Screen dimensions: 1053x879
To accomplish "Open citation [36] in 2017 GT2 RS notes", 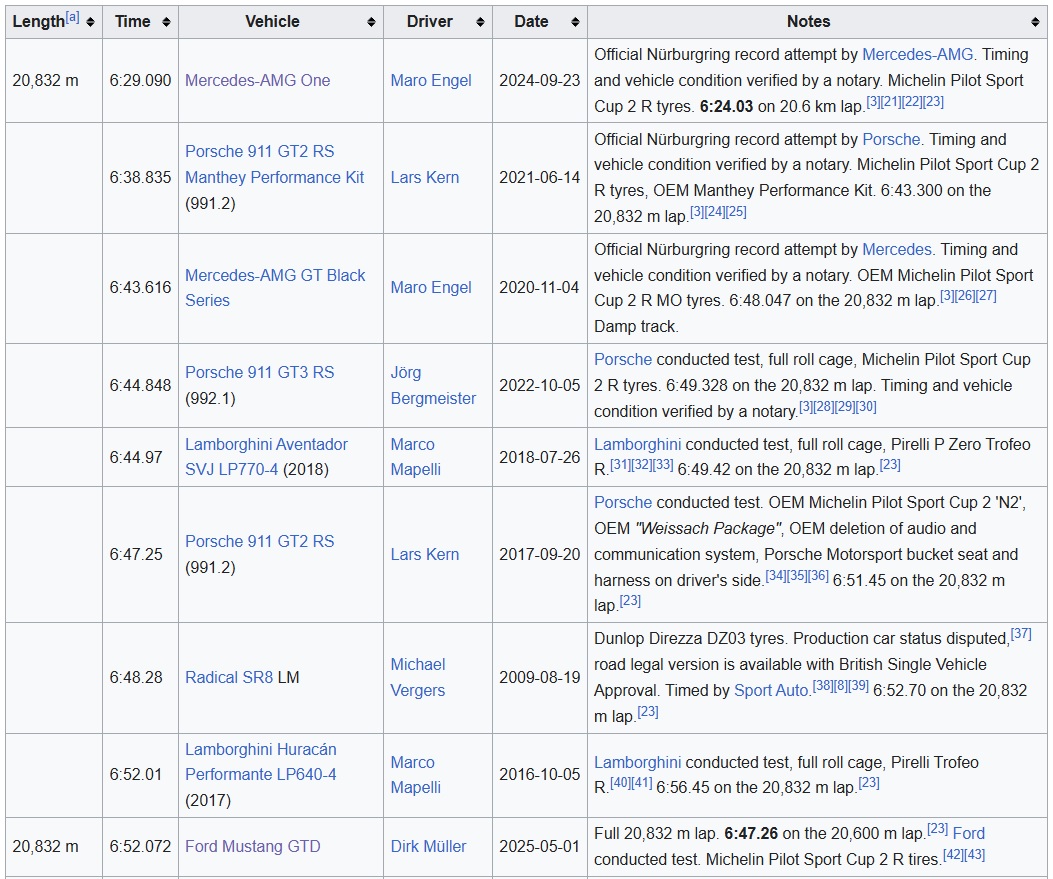I will (819, 576).
